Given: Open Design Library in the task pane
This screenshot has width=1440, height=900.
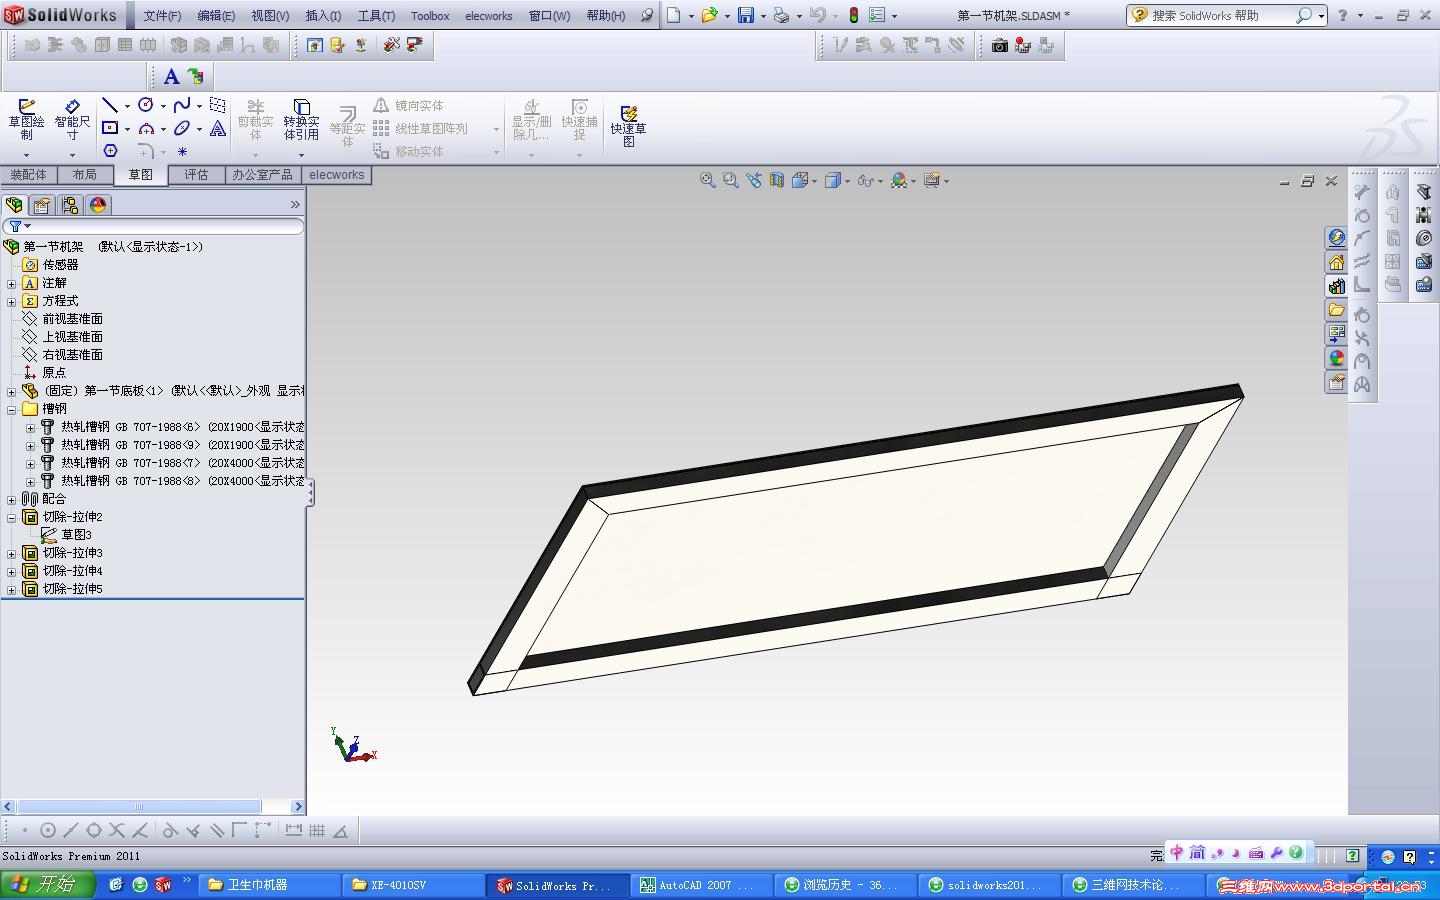Looking at the screenshot, I should (1337, 286).
